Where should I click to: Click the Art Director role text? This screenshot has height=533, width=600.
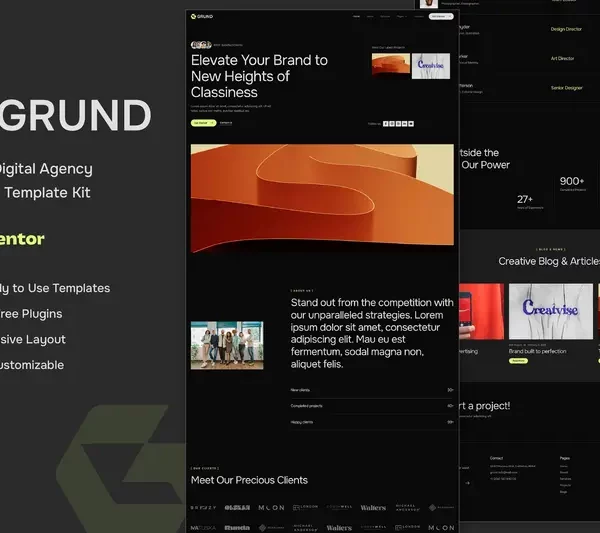tap(562, 59)
